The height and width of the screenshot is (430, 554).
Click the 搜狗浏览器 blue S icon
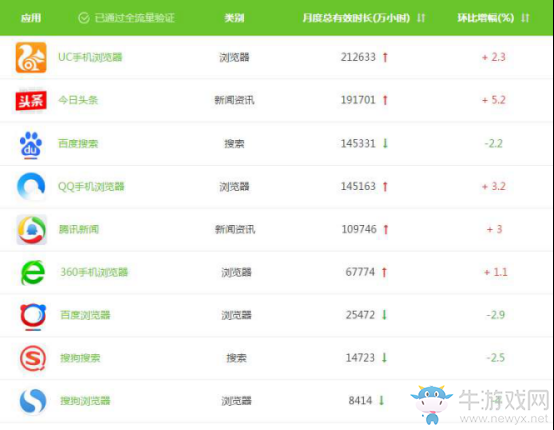33,401
